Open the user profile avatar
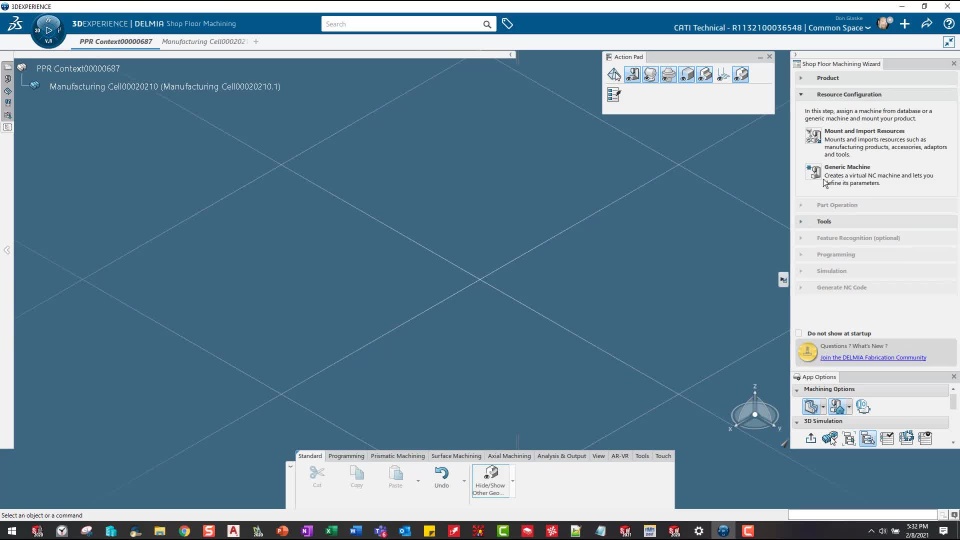The height and width of the screenshot is (540, 960). pos(883,24)
